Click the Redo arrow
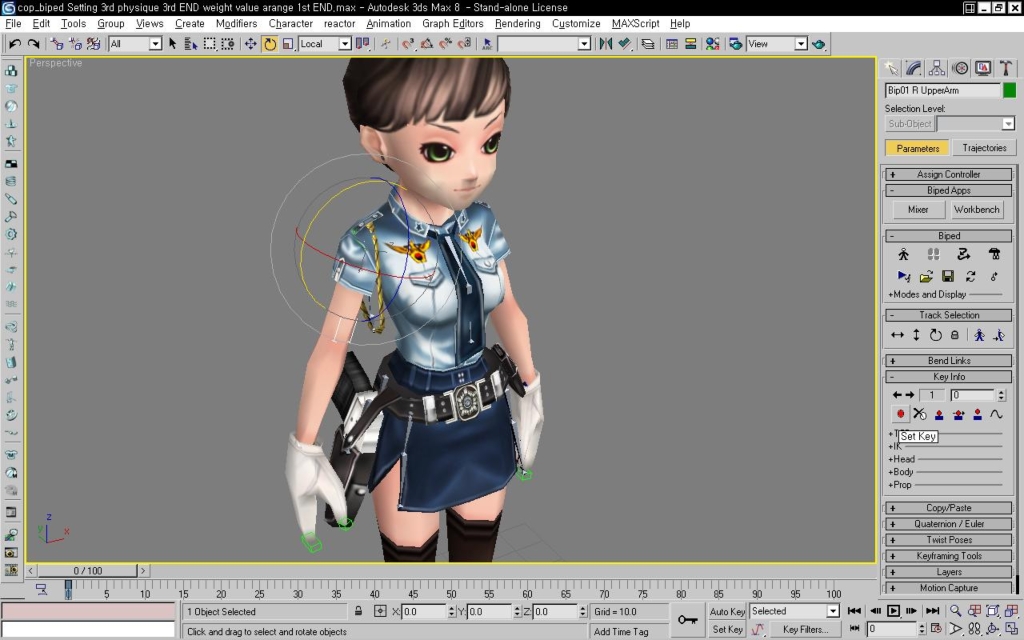Image resolution: width=1024 pixels, height=640 pixels. tap(33, 44)
